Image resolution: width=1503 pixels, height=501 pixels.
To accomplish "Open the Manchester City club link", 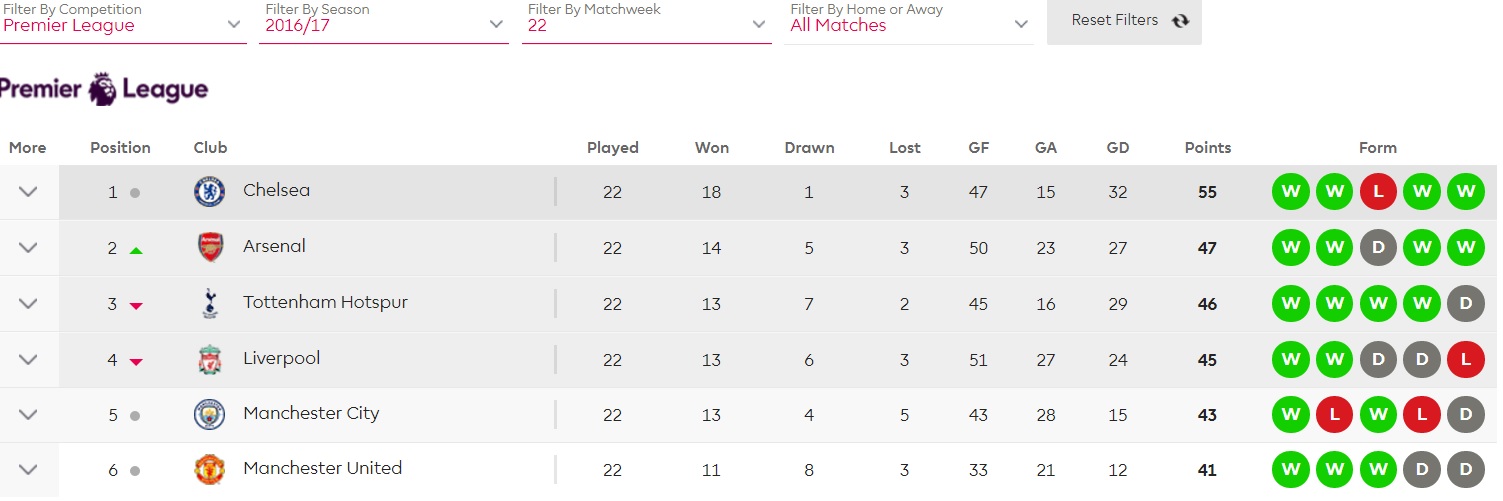I will coord(311,413).
